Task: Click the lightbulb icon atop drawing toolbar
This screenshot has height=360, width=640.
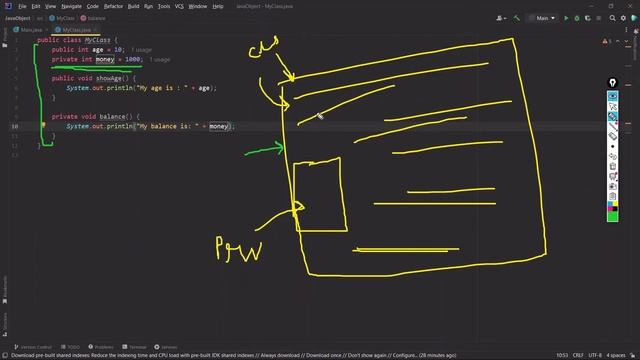Action: (x=613, y=83)
